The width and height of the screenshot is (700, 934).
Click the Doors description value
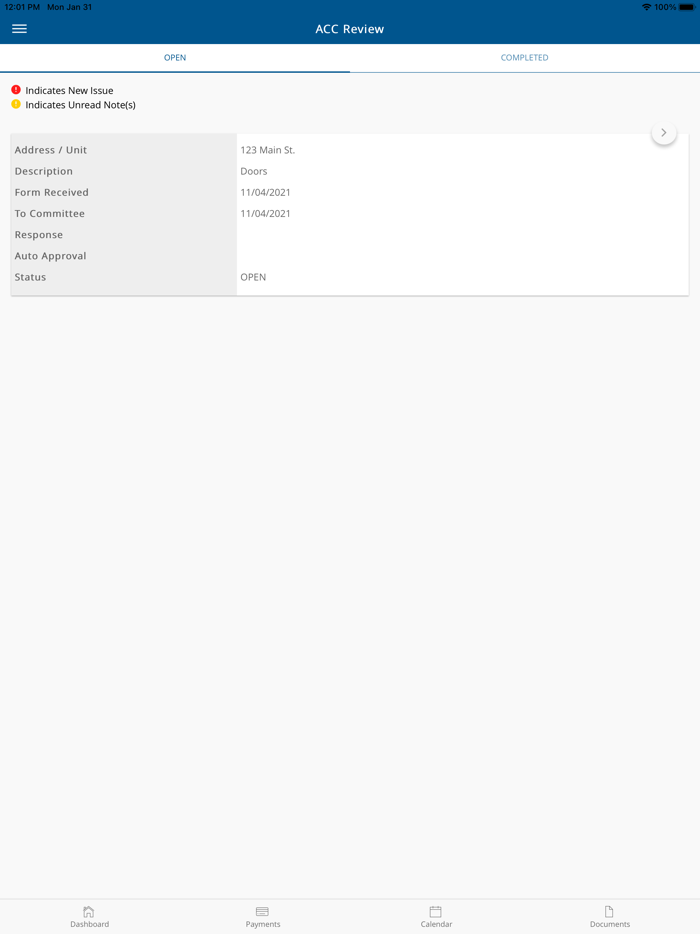click(254, 171)
